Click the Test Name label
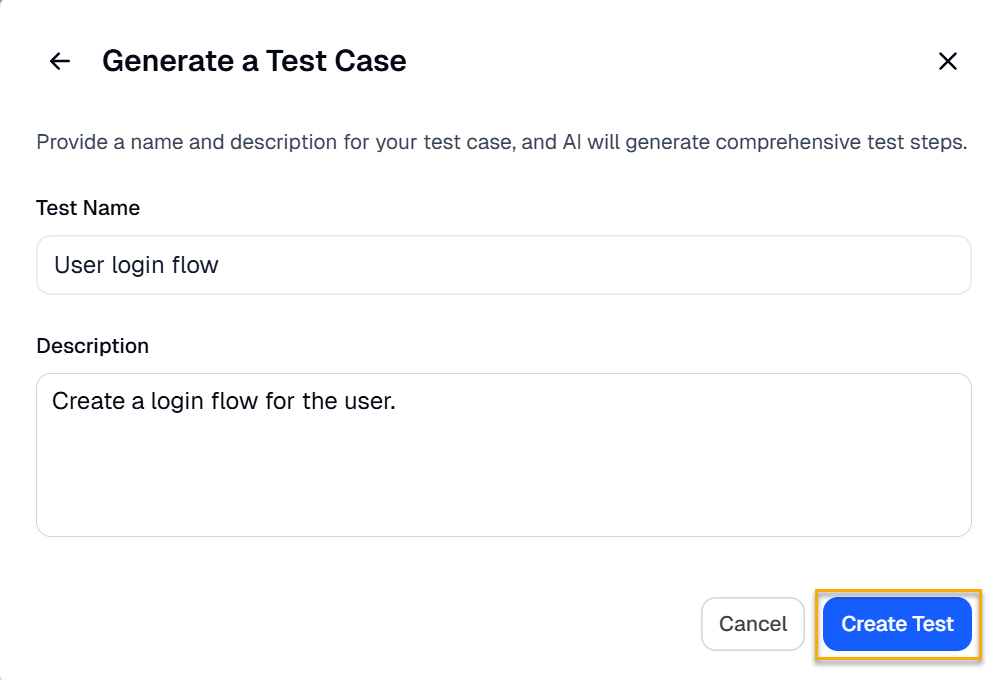The width and height of the screenshot is (1005, 680). pyautogui.click(x=88, y=208)
